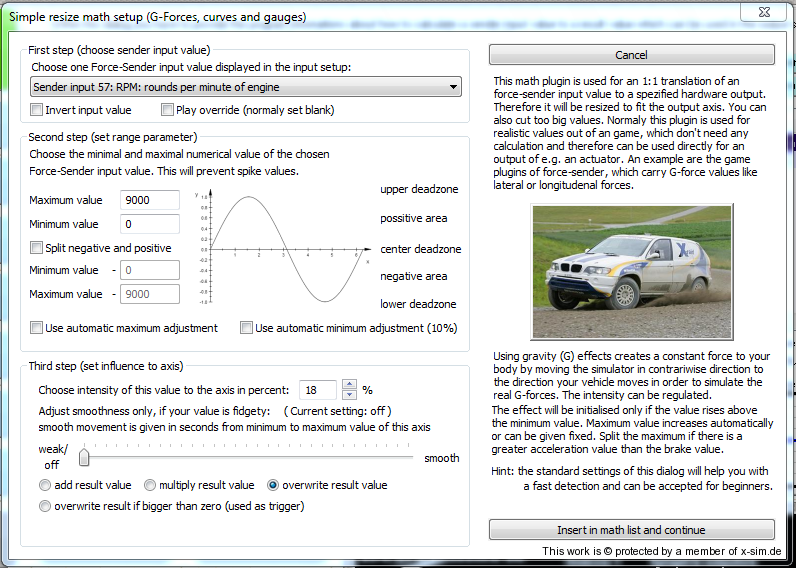796x568 pixels.
Task: Click Insert in math list and continue
Action: click(631, 530)
